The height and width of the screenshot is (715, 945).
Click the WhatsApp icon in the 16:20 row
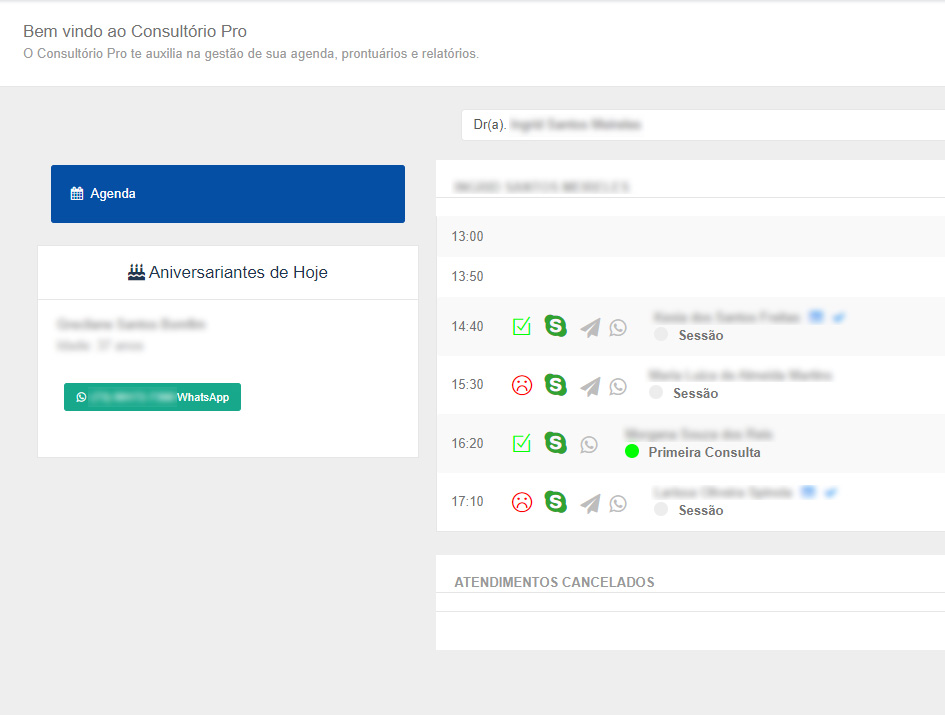tap(589, 444)
